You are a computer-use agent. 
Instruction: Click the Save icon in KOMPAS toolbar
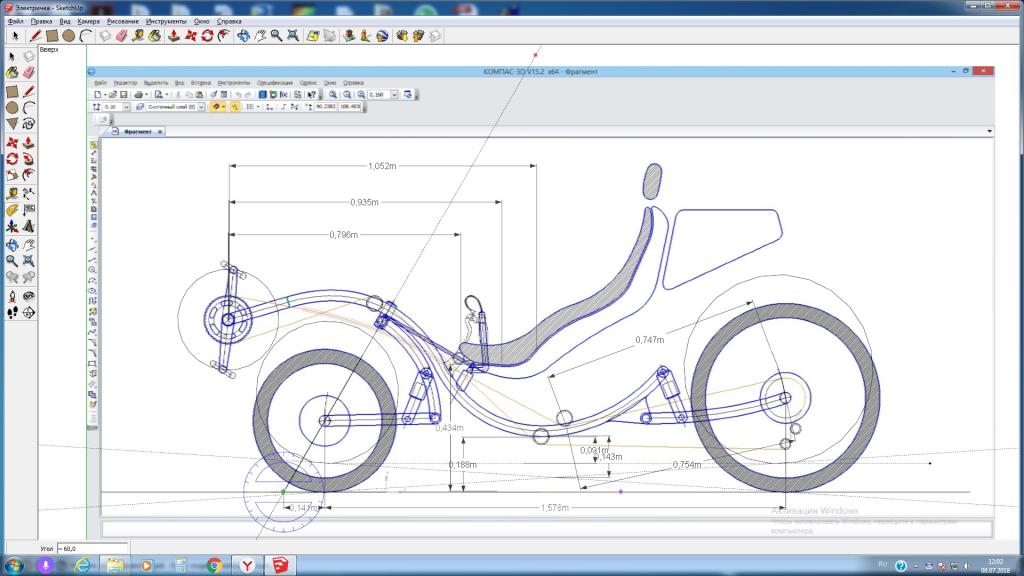(x=123, y=95)
